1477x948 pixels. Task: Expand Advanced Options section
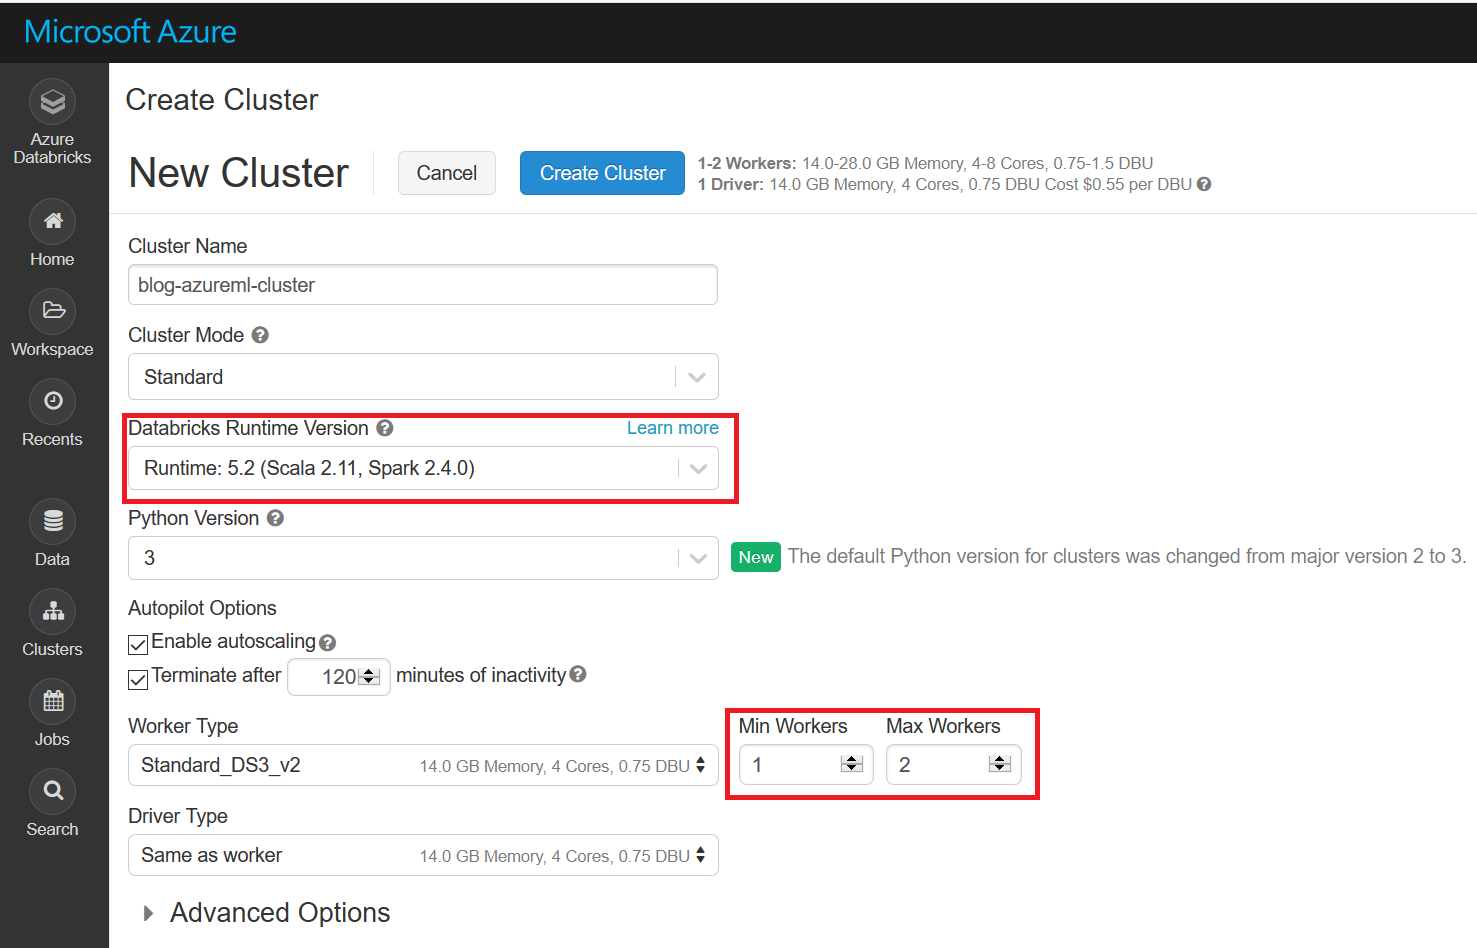pyautogui.click(x=267, y=913)
